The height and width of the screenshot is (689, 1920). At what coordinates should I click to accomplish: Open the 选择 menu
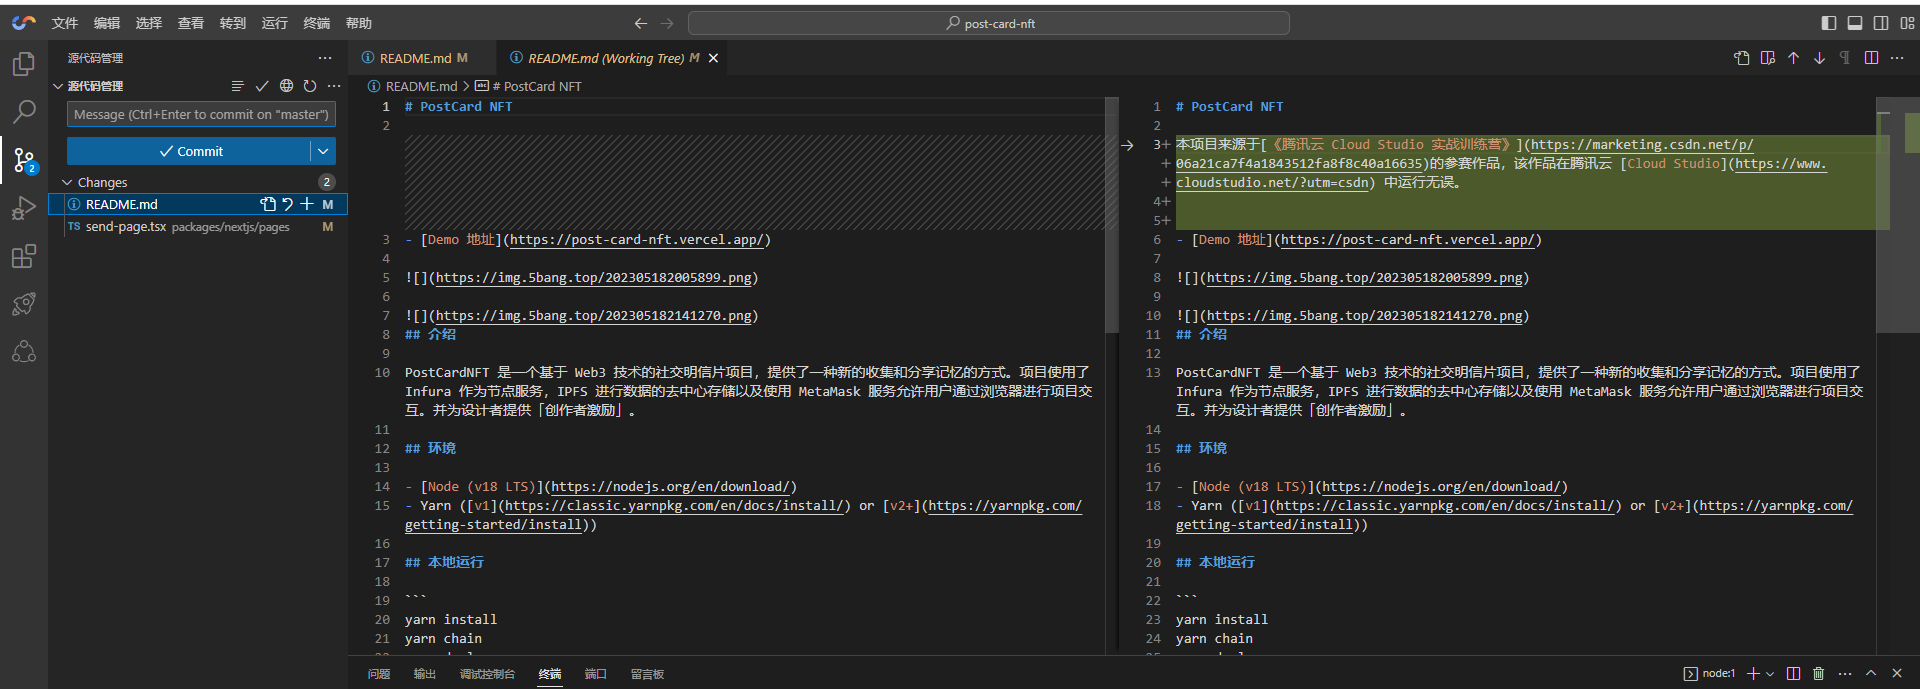pos(149,23)
